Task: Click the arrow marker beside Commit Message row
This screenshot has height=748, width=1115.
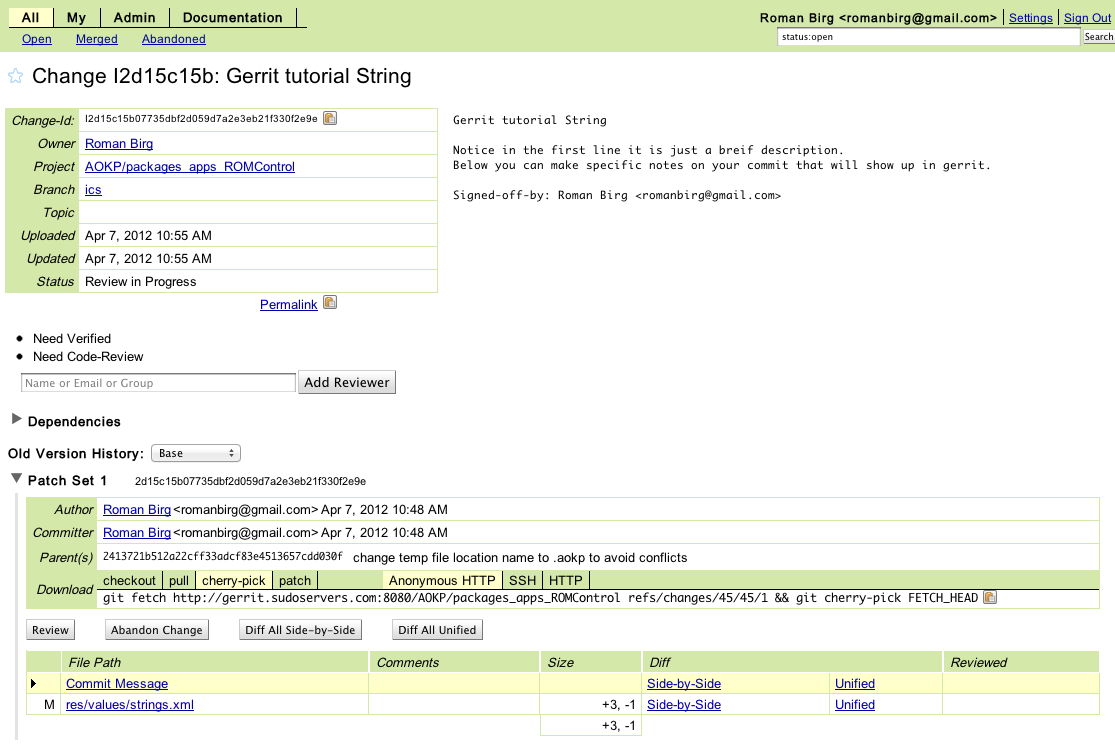Action: tap(34, 684)
